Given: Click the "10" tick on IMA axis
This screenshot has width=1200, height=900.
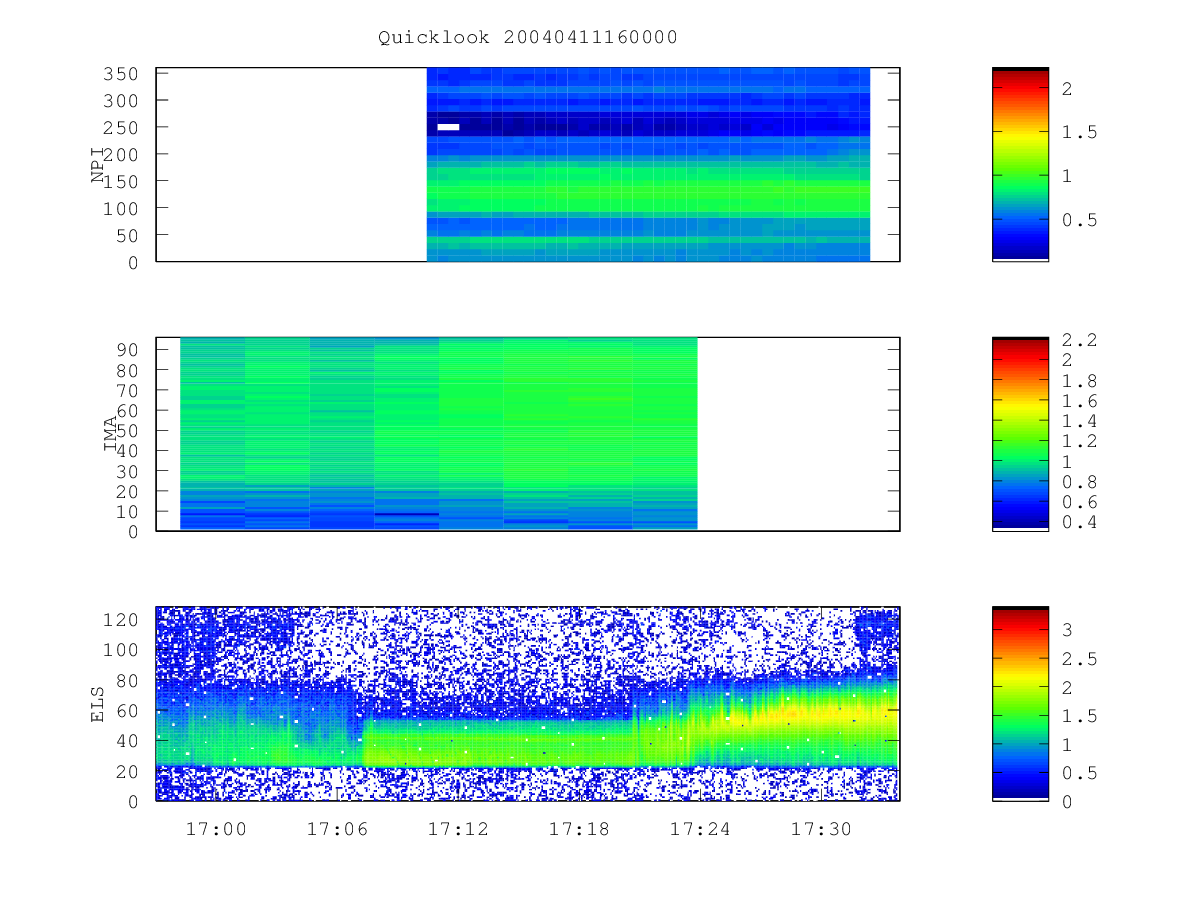Looking at the screenshot, I should pyautogui.click(x=129, y=512).
